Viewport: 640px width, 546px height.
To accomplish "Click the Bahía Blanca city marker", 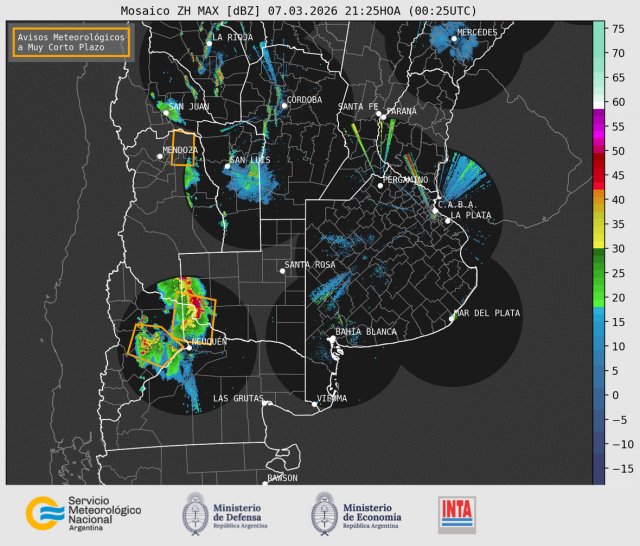I will (335, 340).
